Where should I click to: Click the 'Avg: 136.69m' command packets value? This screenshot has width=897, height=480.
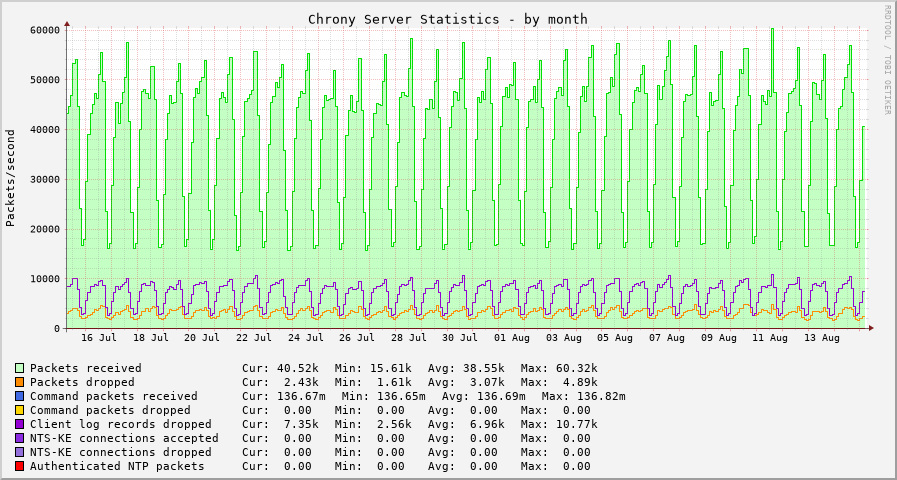[x=484, y=396]
